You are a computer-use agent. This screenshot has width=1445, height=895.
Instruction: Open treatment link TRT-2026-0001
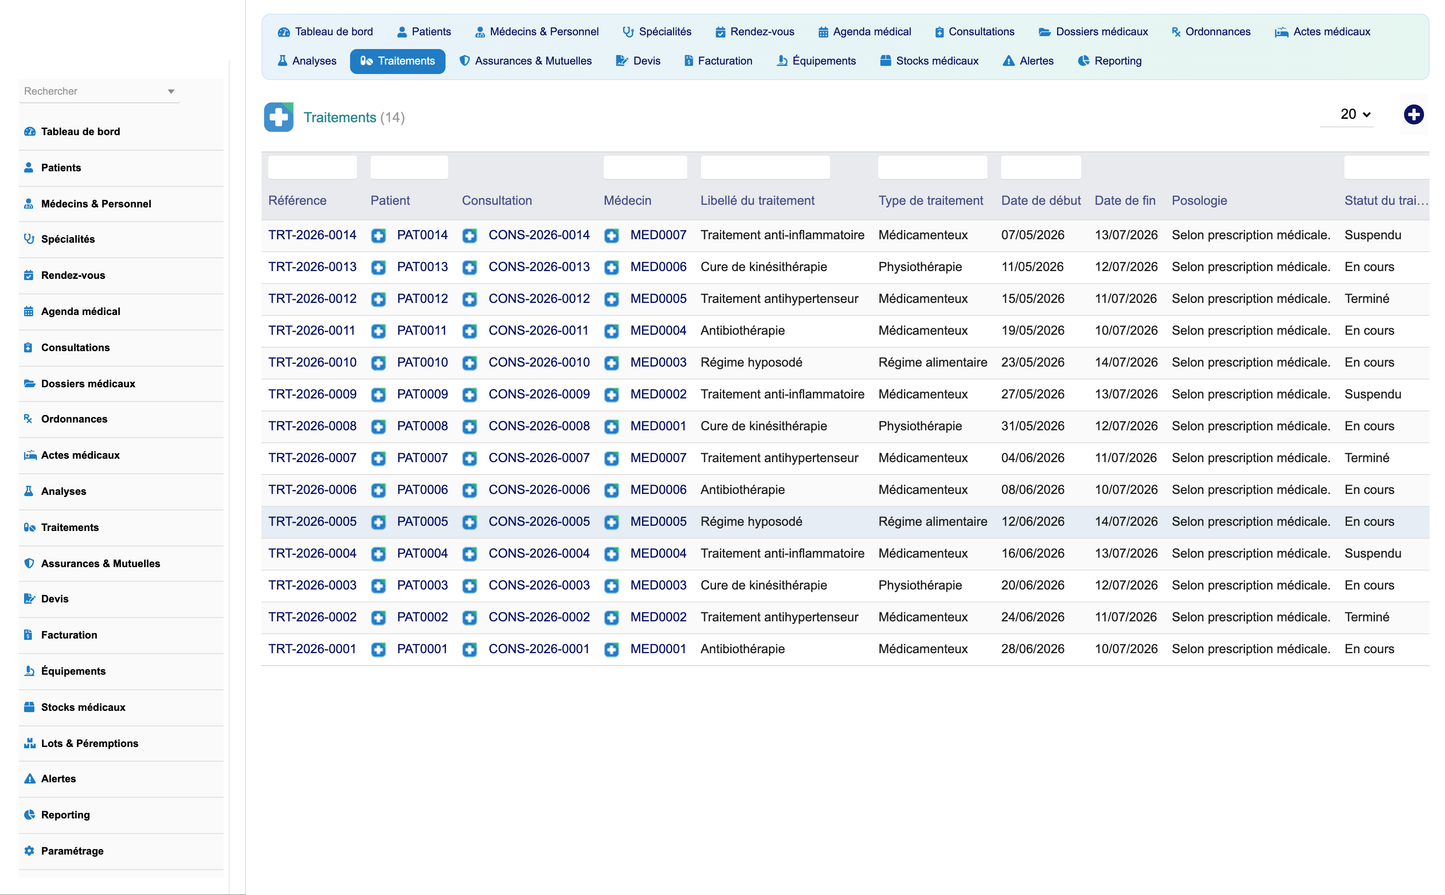tap(312, 650)
